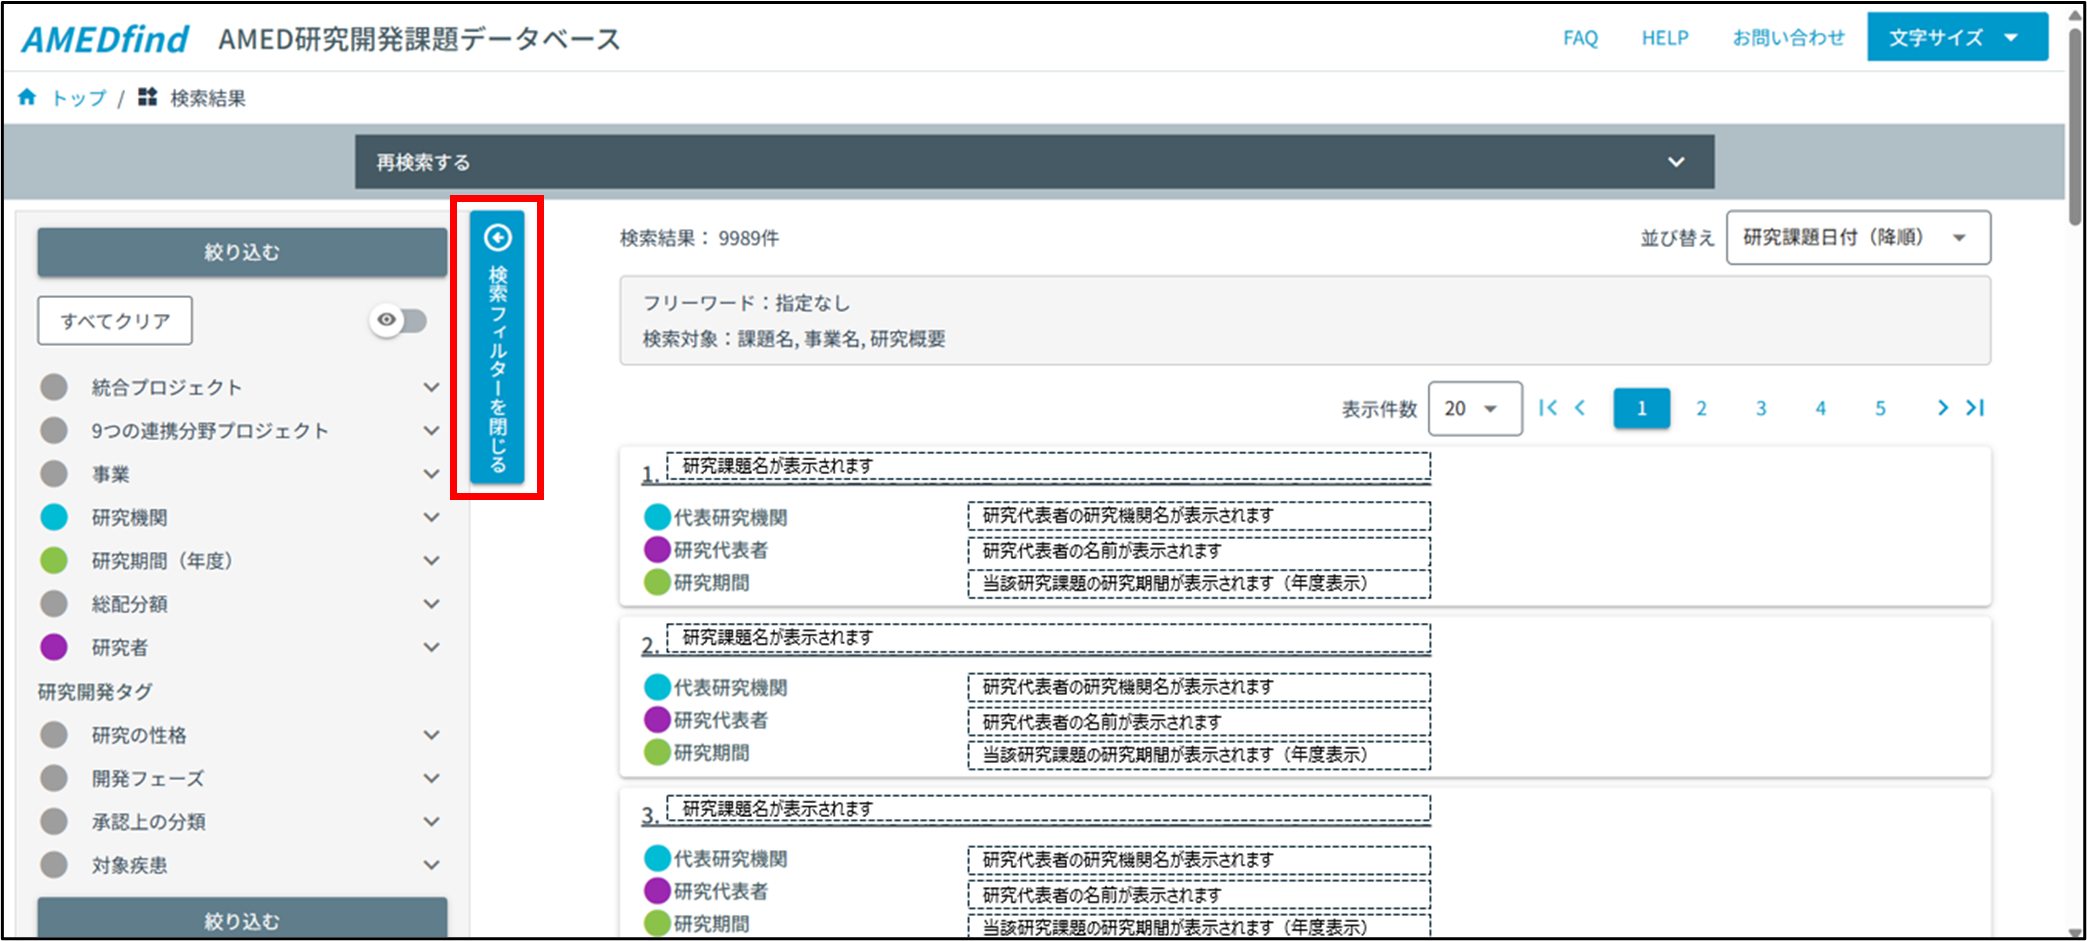Open the FAQ link
The height and width of the screenshot is (941, 2087).
(x=1580, y=38)
